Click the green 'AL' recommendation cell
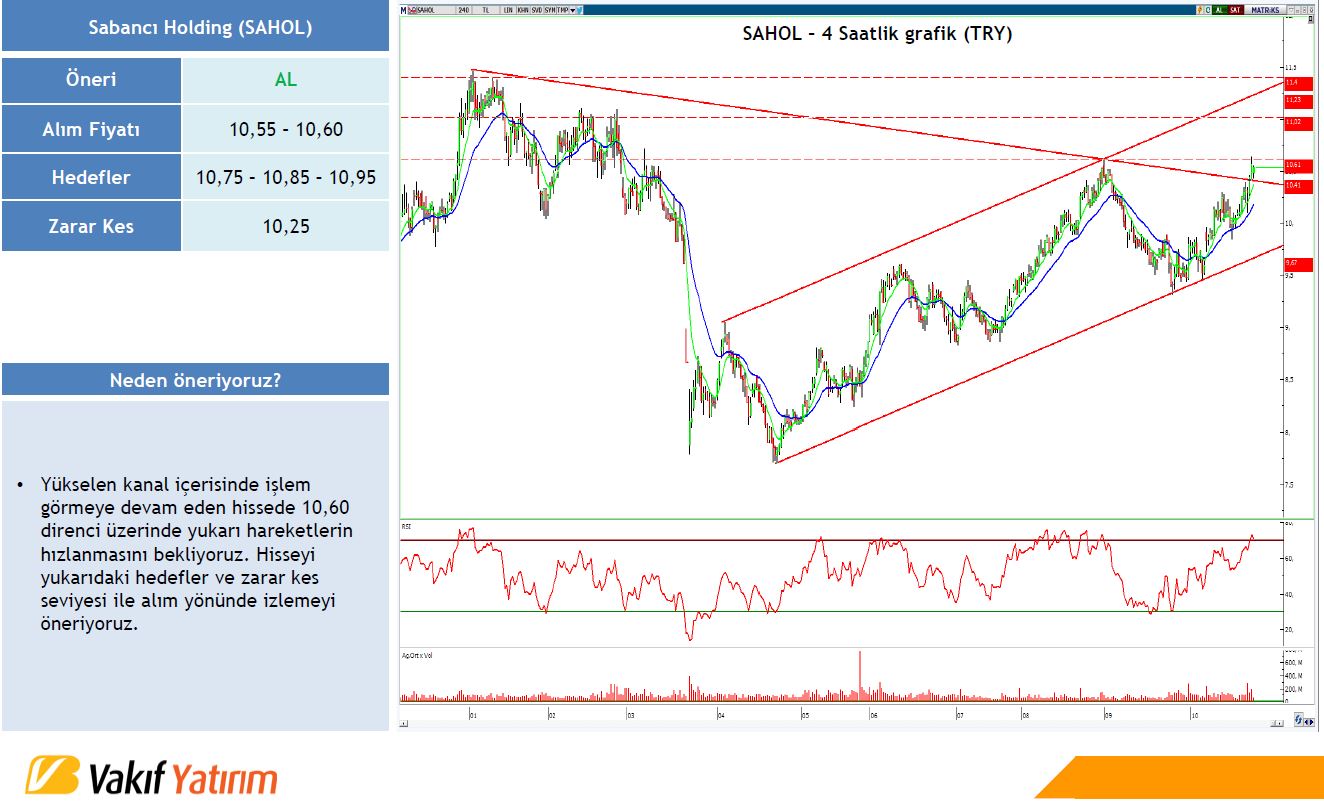The height and width of the screenshot is (801, 1324). click(285, 80)
